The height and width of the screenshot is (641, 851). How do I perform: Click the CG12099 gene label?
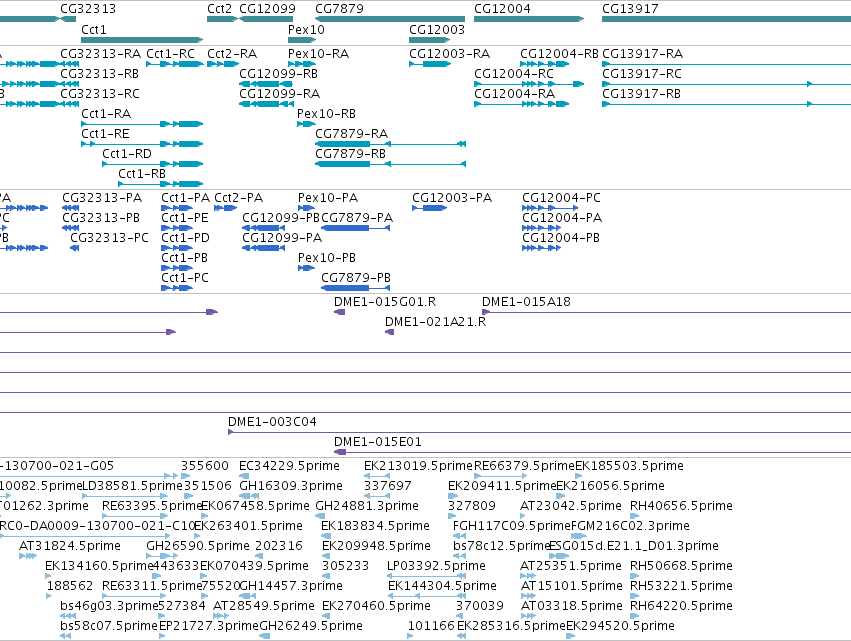pos(268,9)
